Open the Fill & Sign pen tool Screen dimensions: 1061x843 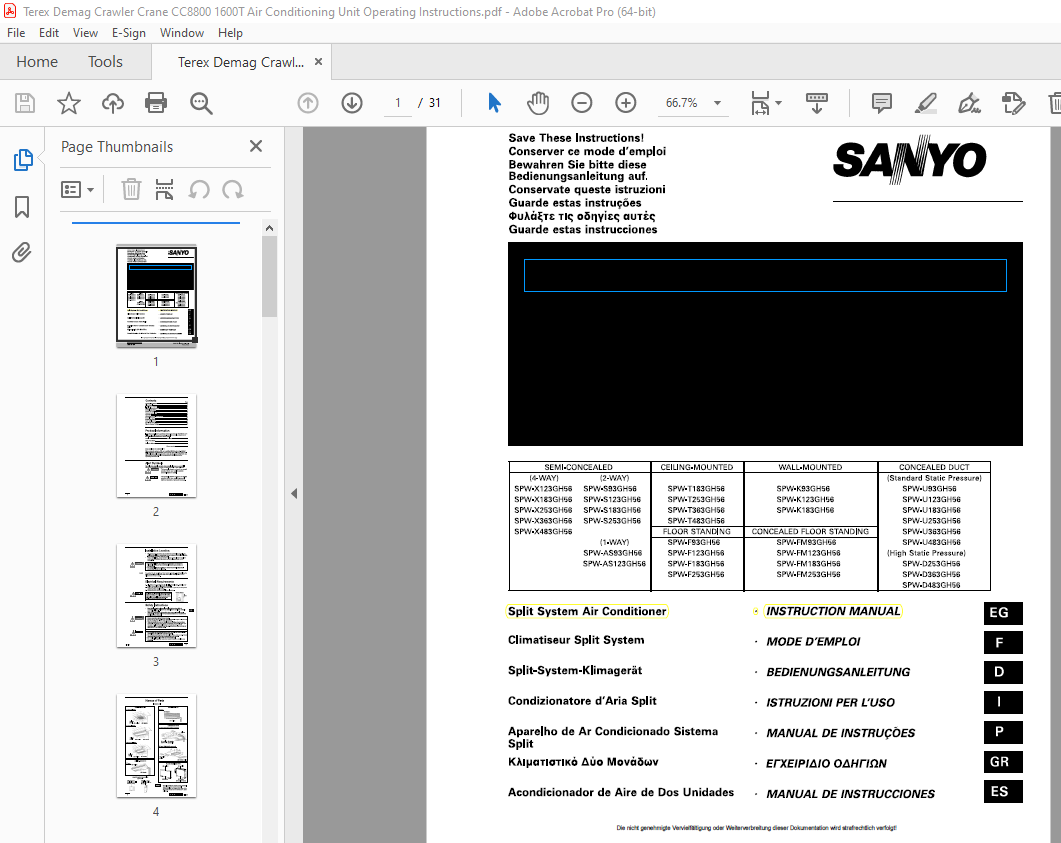point(969,103)
